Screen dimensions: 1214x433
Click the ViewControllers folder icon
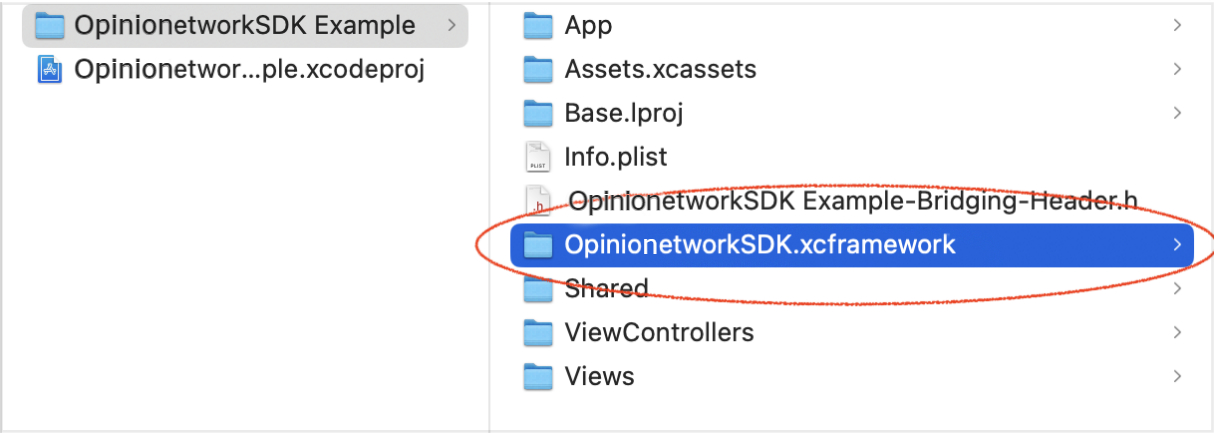tap(538, 332)
